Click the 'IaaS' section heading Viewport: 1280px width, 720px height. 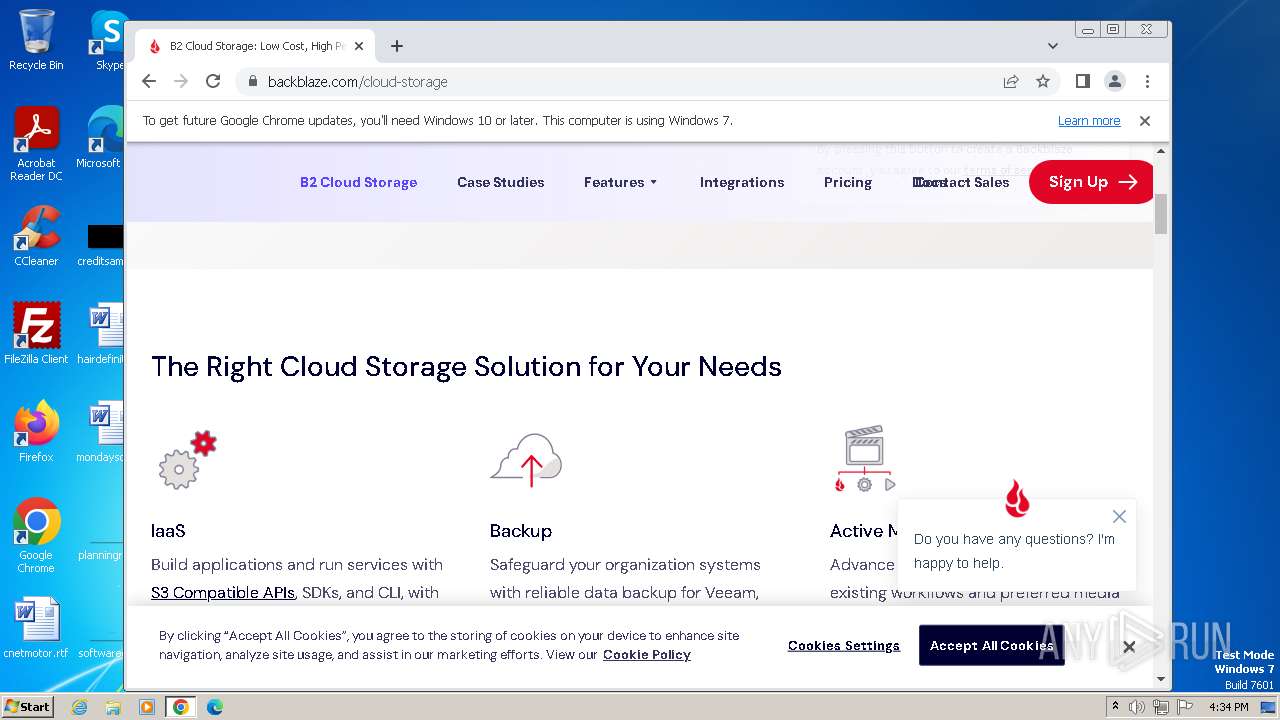(168, 531)
